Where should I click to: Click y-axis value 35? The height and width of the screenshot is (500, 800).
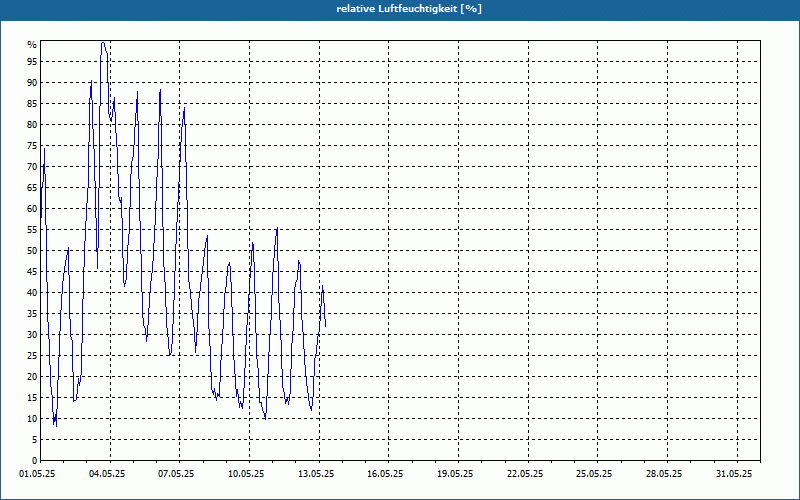(x=32, y=314)
